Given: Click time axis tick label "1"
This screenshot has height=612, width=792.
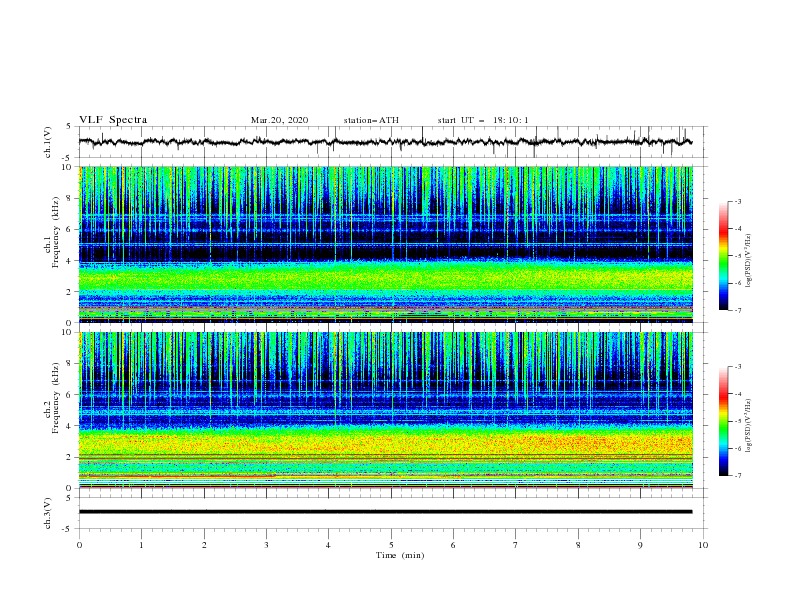Looking at the screenshot, I should (141, 545).
